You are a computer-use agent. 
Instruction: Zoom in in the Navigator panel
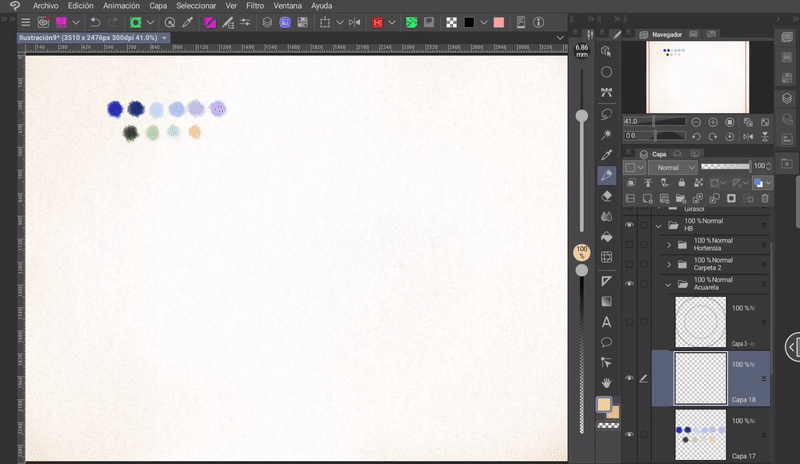click(713, 122)
